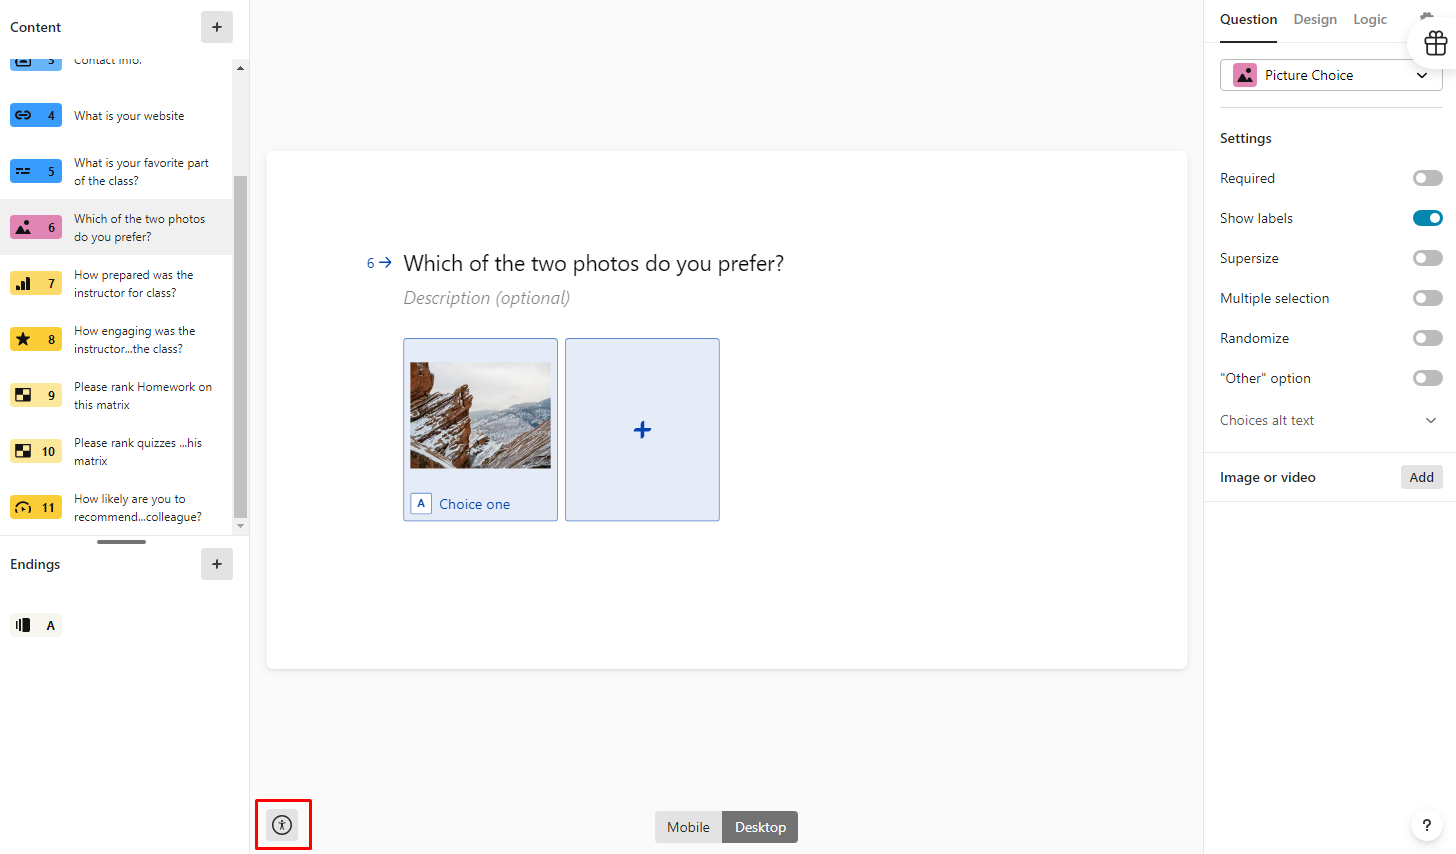Screen dimensions: 1456x854
Task: Click the accessibility icon at bottom left
Action: (x=282, y=825)
